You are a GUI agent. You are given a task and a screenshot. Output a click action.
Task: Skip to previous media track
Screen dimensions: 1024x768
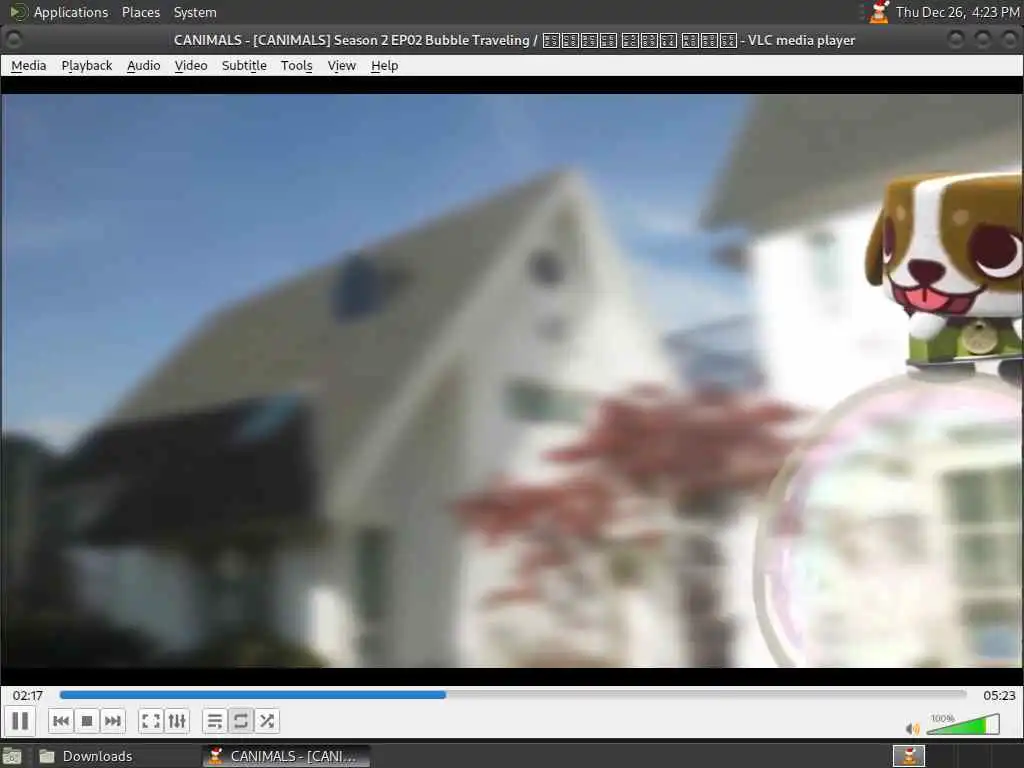[x=61, y=721]
